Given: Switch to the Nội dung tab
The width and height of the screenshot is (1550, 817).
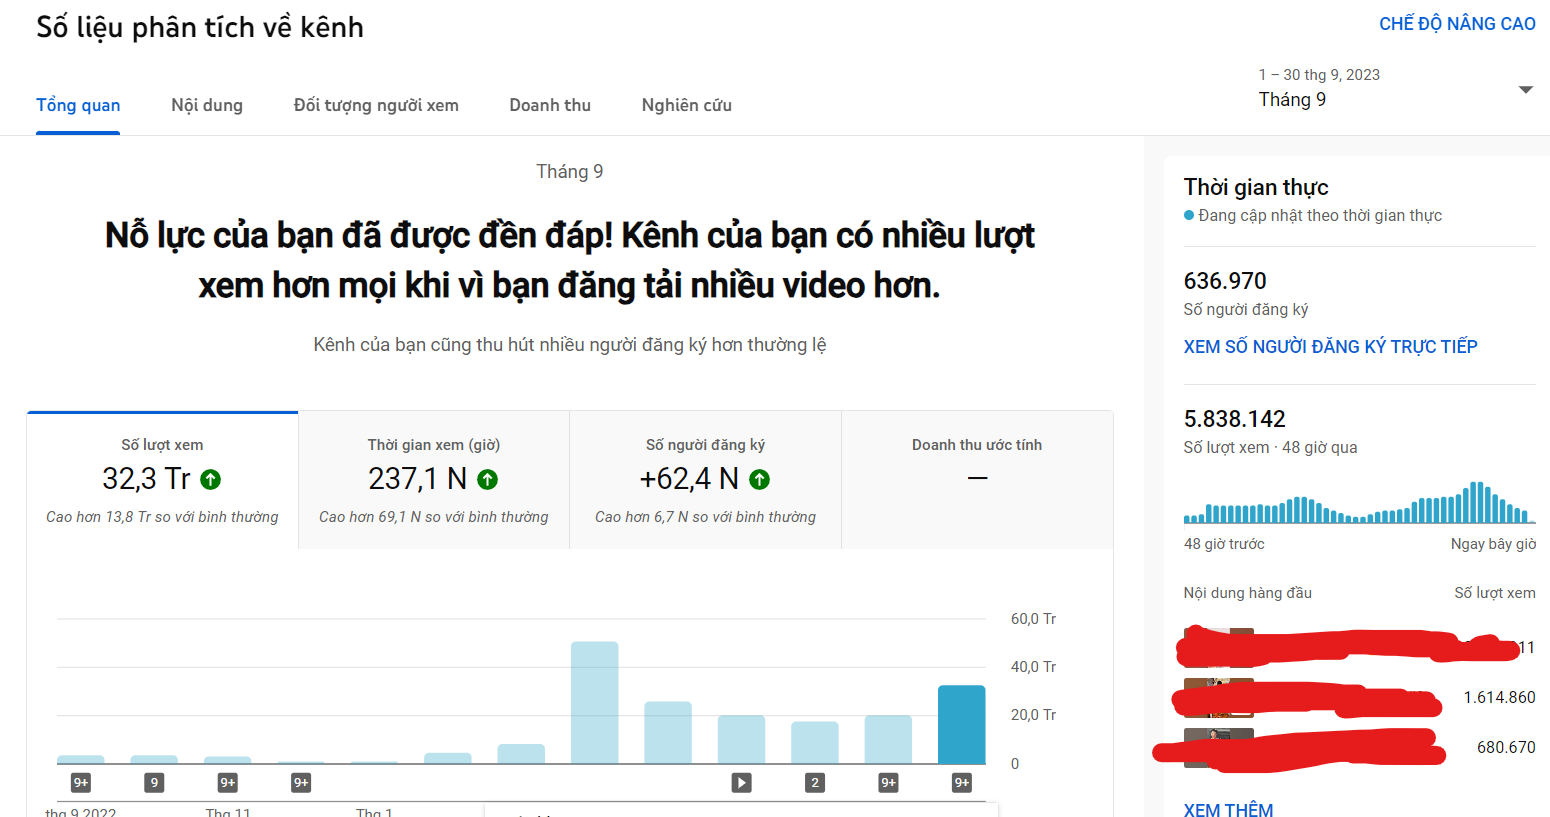Looking at the screenshot, I should [x=207, y=105].
